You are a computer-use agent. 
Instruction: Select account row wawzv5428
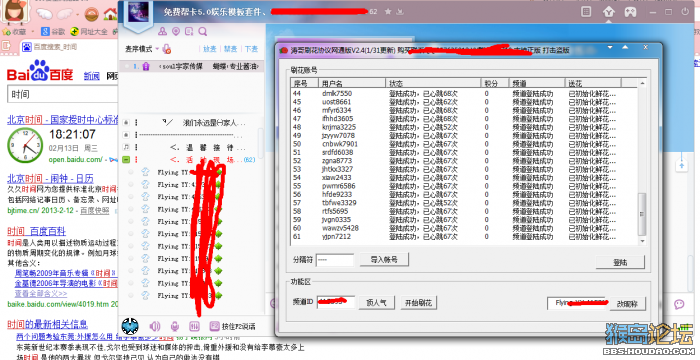tap(464, 228)
